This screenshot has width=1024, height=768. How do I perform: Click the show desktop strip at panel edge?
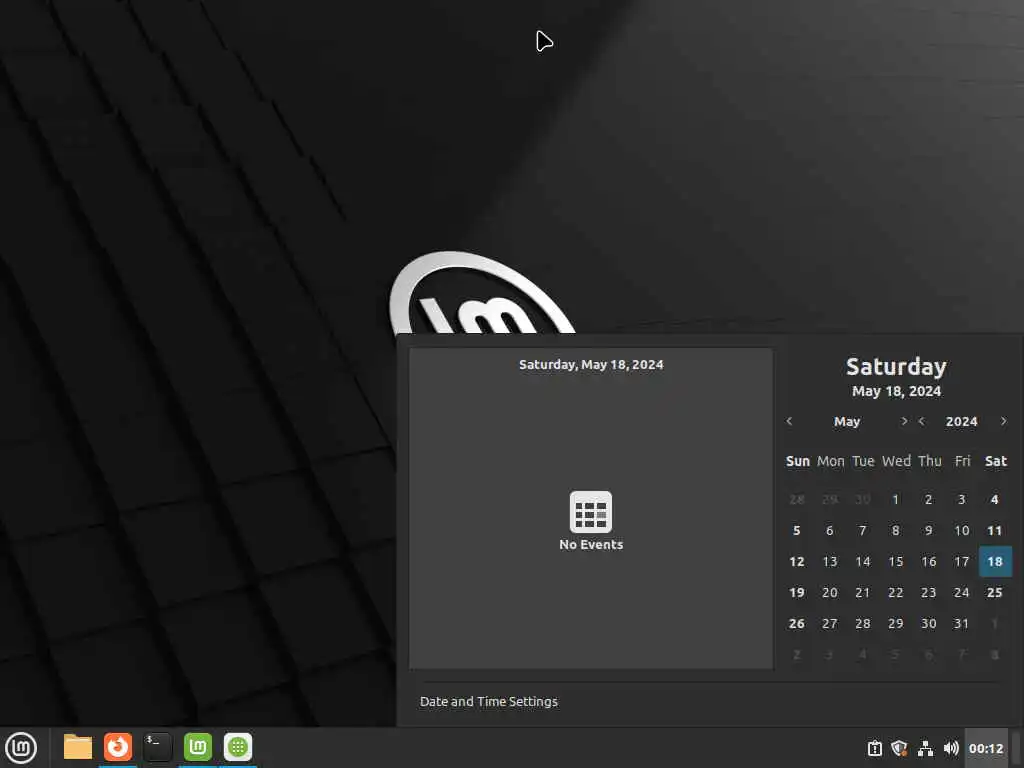pos(1016,748)
